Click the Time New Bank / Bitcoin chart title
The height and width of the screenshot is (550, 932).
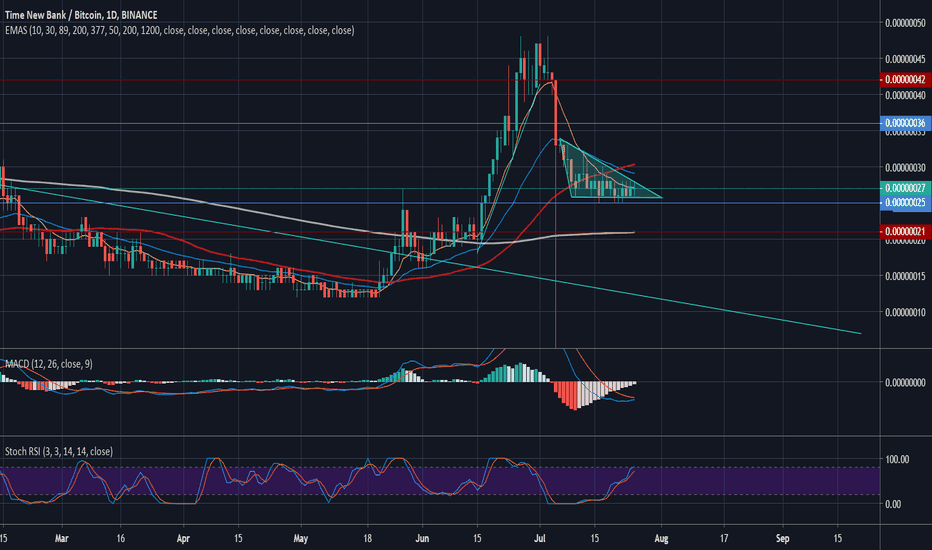[x=81, y=15]
